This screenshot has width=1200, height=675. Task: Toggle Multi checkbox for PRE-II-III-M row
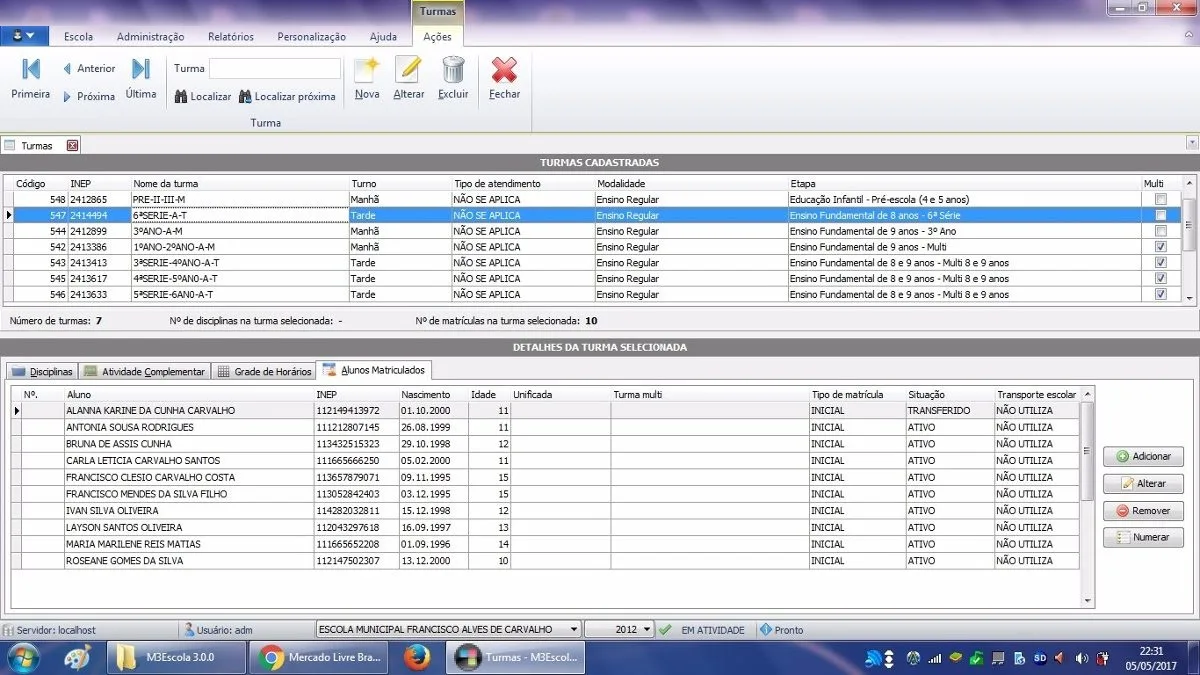click(x=1161, y=199)
